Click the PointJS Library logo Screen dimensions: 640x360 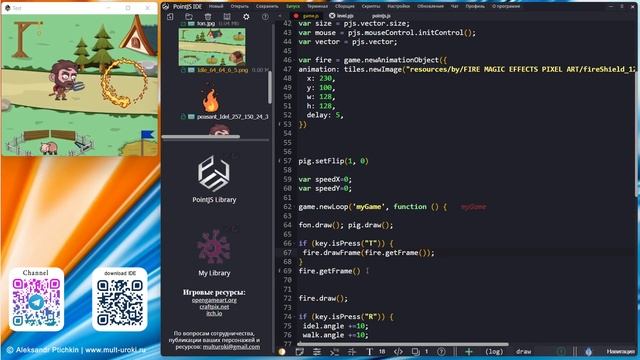click(214, 173)
